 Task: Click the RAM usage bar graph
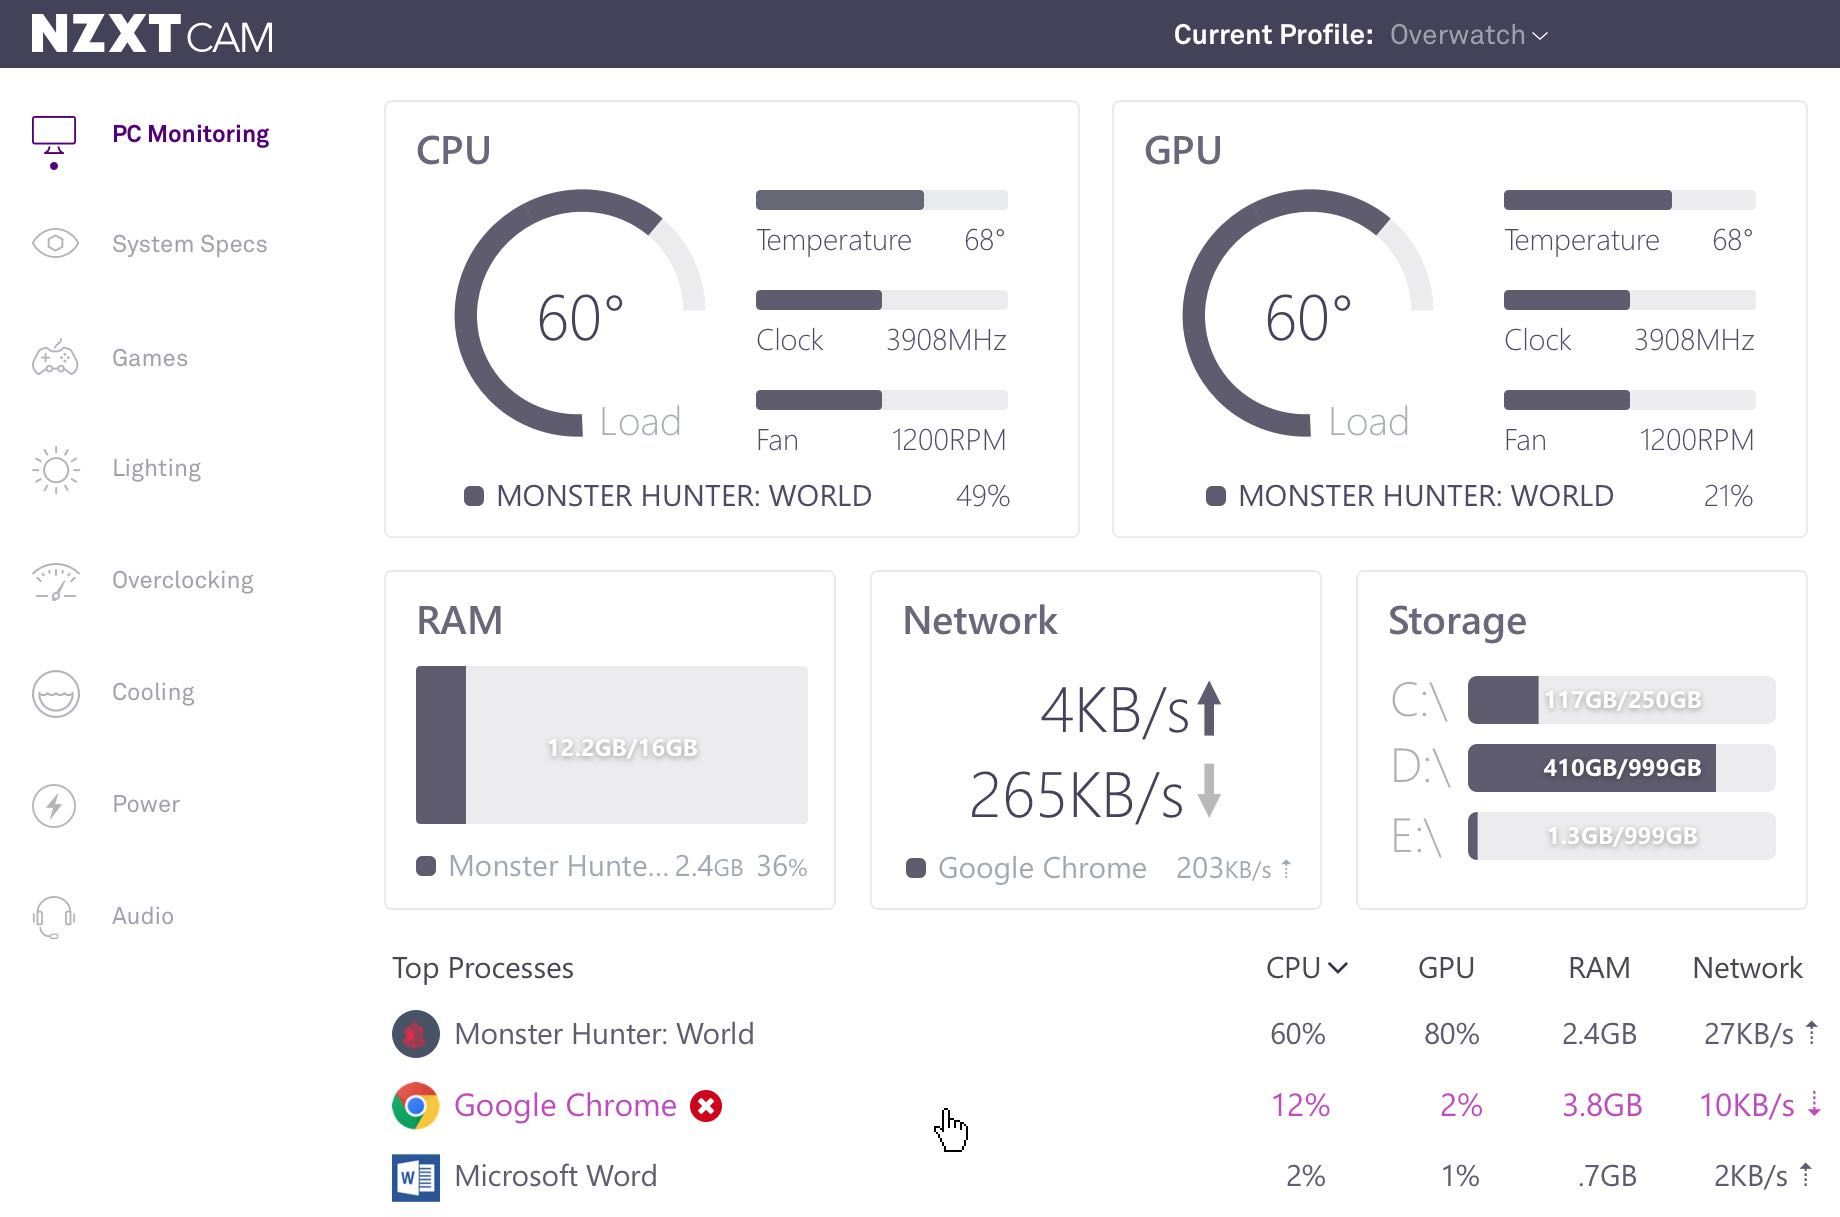click(x=611, y=745)
